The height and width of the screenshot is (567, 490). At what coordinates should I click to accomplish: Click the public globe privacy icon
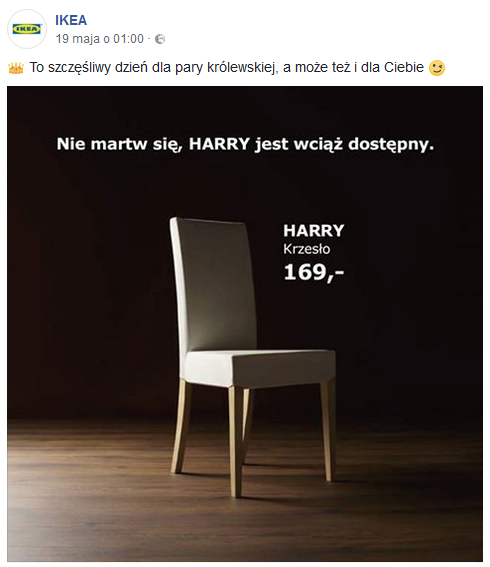click(x=160, y=39)
